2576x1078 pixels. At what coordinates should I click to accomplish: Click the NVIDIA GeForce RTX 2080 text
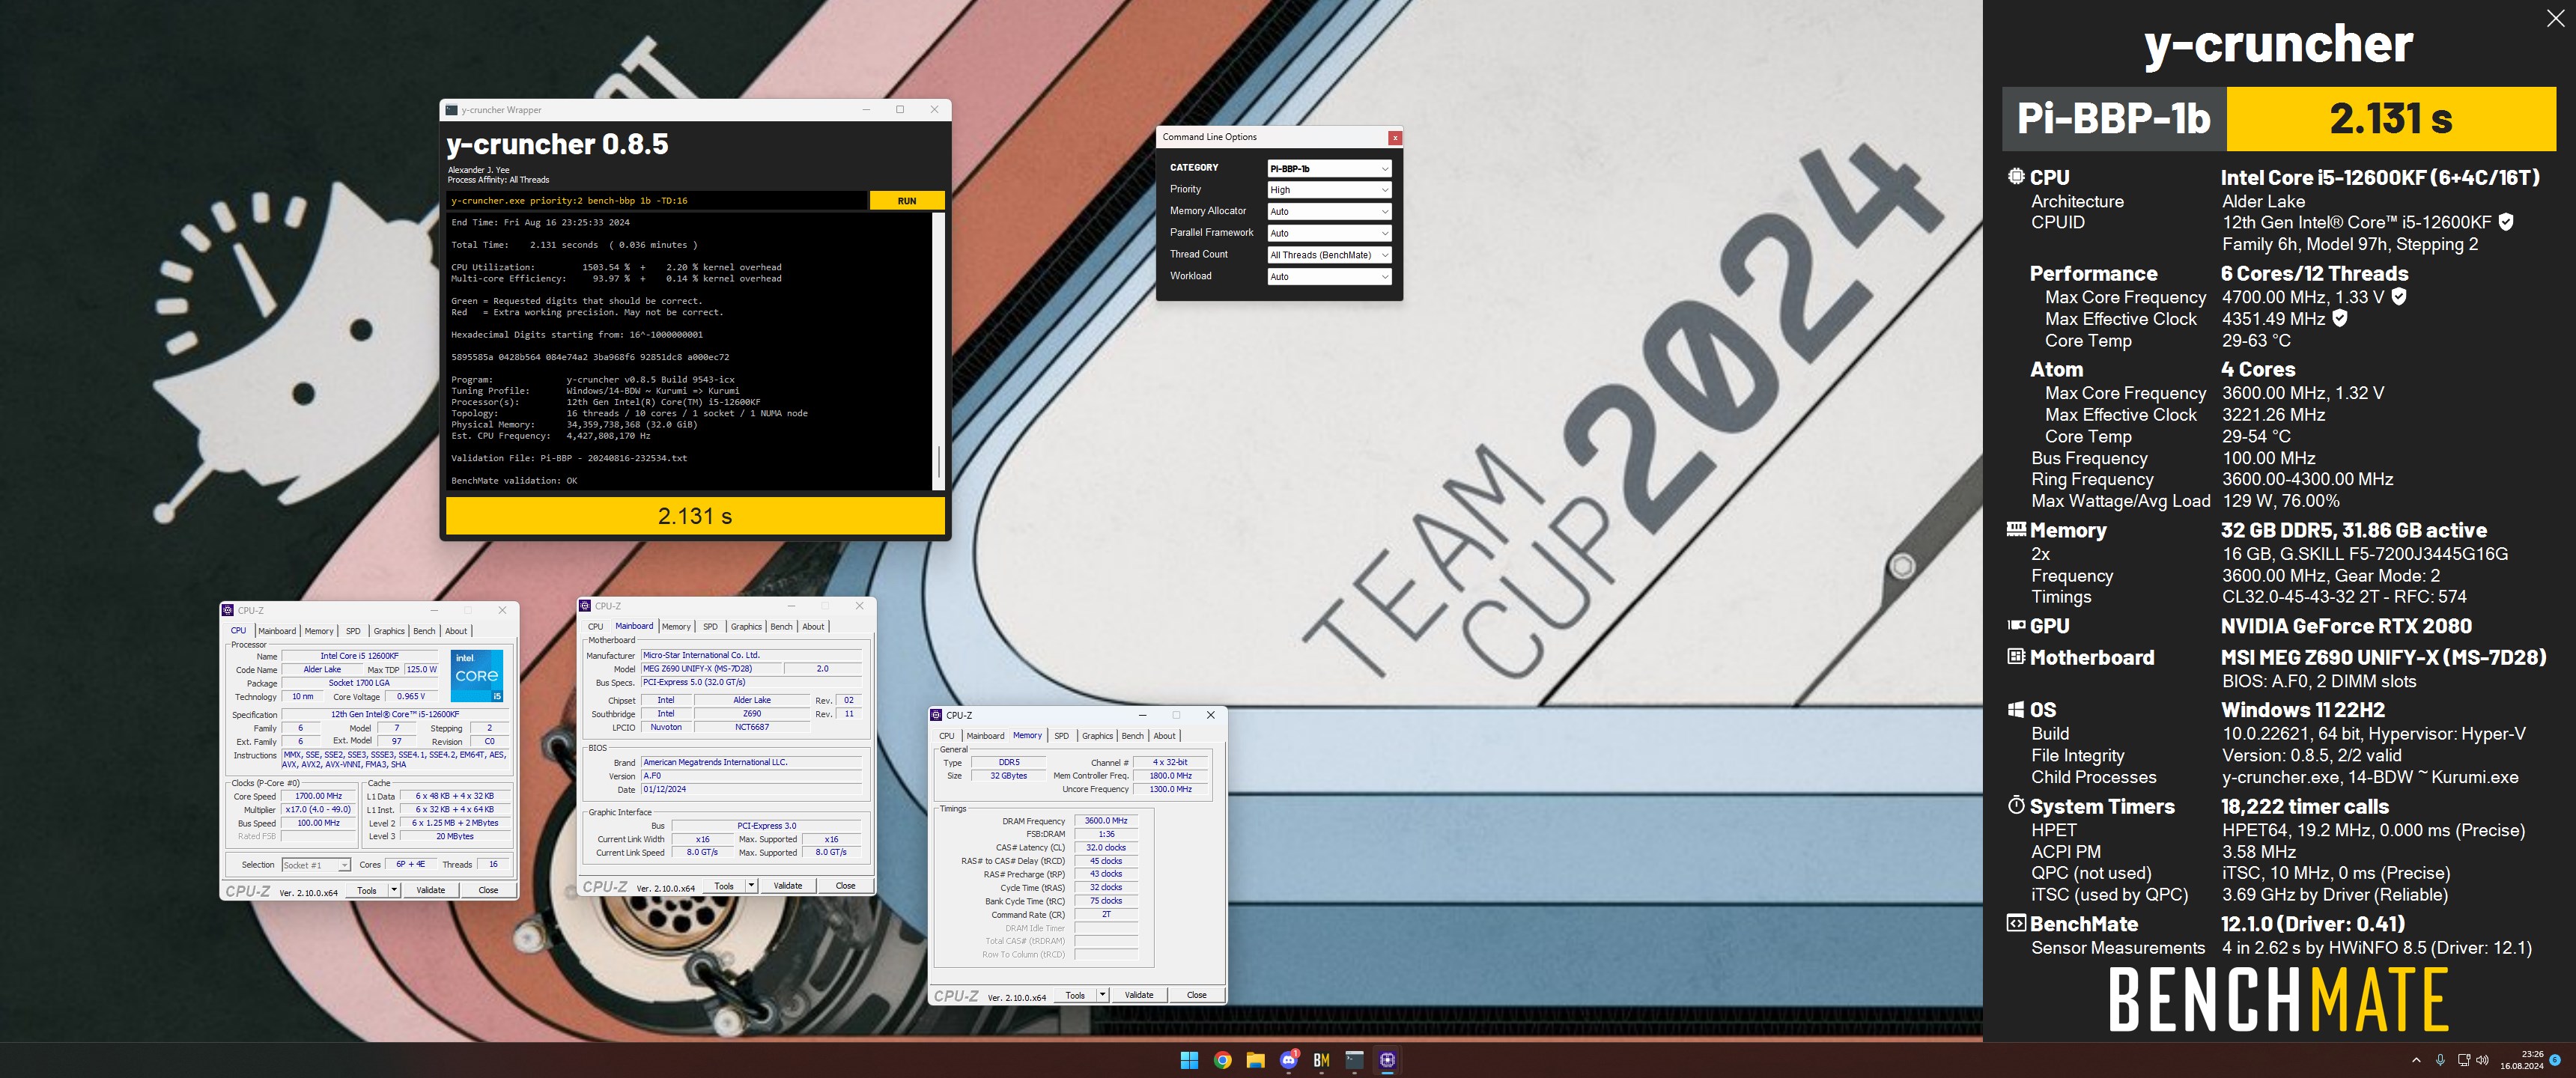(x=2346, y=626)
